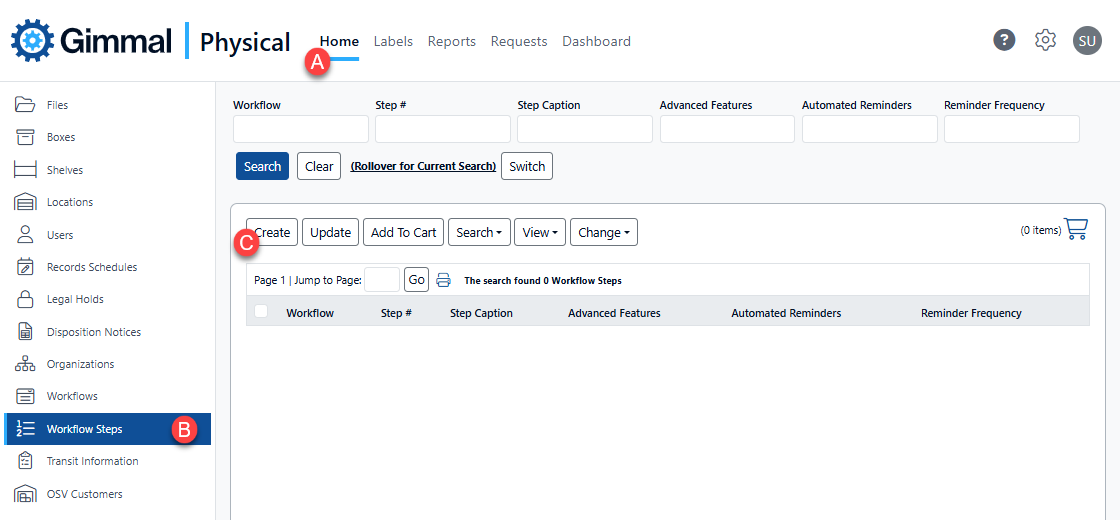Click the Workflow filter input field
Image resolution: width=1120 pixels, height=520 pixels.
tap(300, 129)
